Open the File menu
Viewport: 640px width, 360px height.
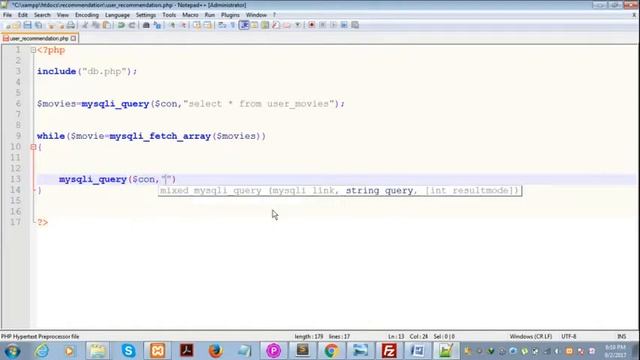coord(7,15)
